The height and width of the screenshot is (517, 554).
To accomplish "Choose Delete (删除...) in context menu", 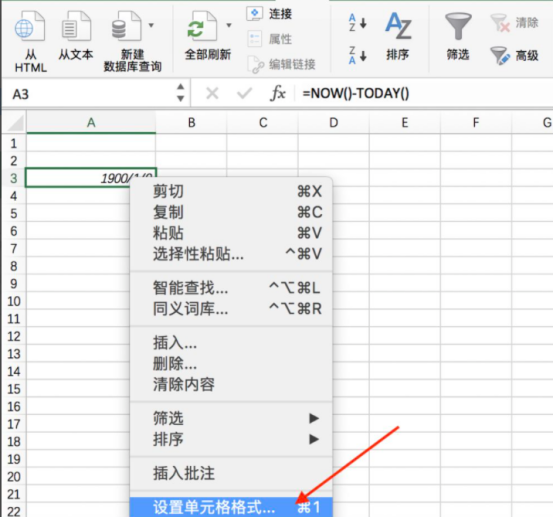I will pyautogui.click(x=231, y=363).
